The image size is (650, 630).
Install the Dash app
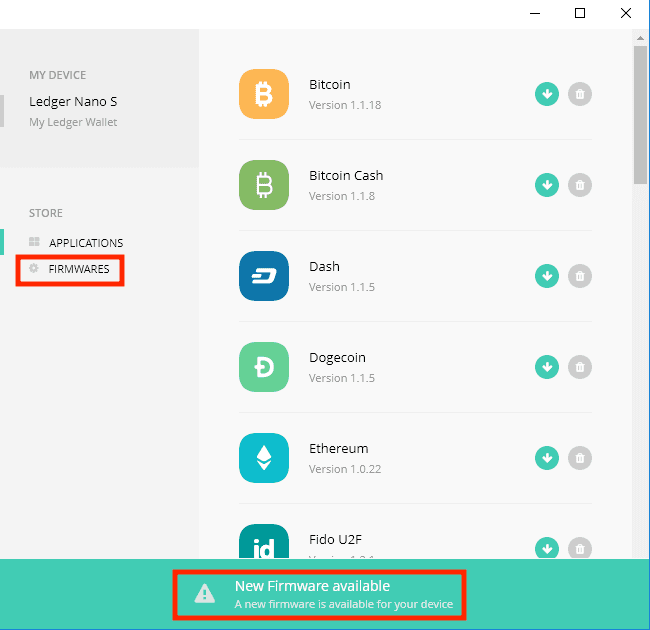pyautogui.click(x=546, y=276)
